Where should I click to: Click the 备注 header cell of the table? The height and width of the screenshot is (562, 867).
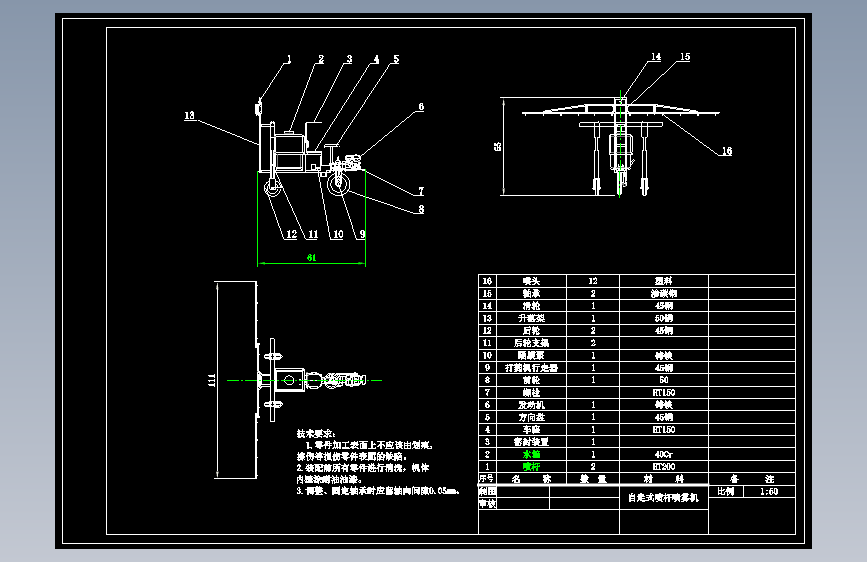(x=751, y=479)
